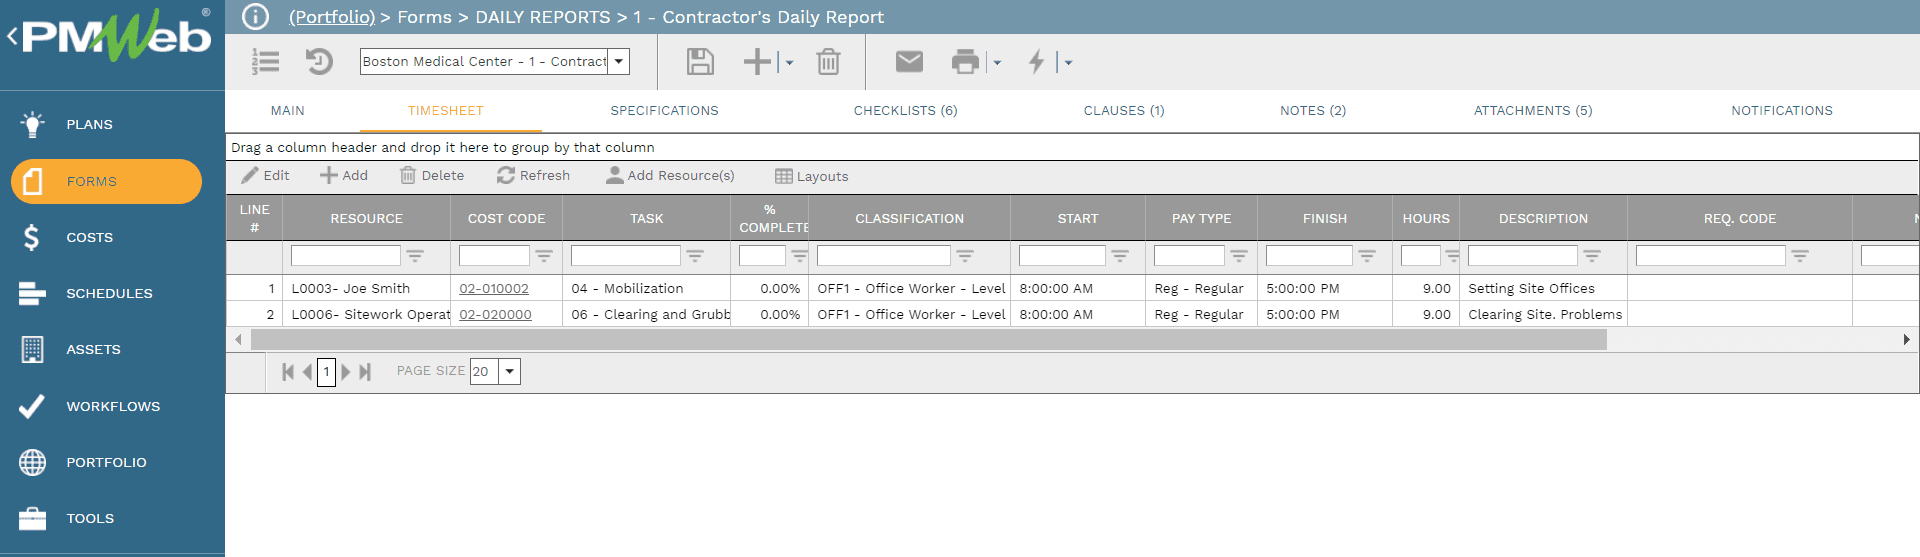Refresh the timesheet grid

tap(533, 175)
